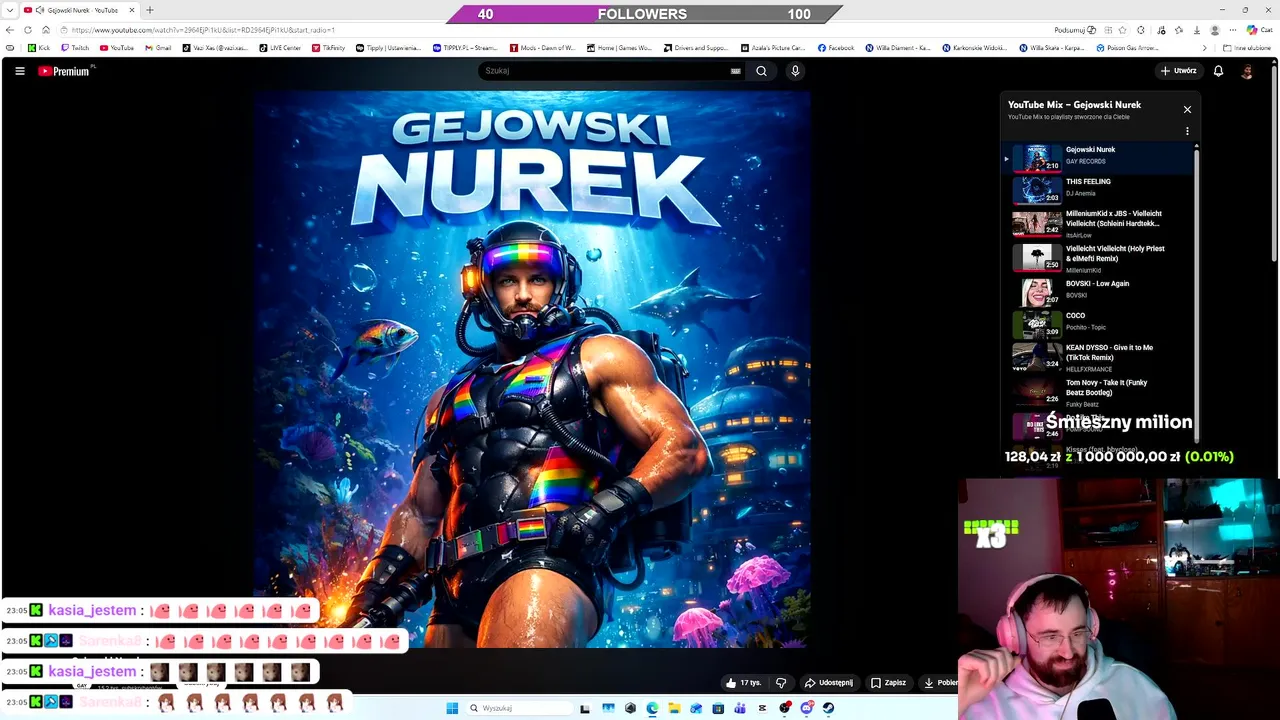Select KEAN DYSSO - Give It to Me track
The image size is (1280, 720).
pyautogui.click(x=1098, y=356)
